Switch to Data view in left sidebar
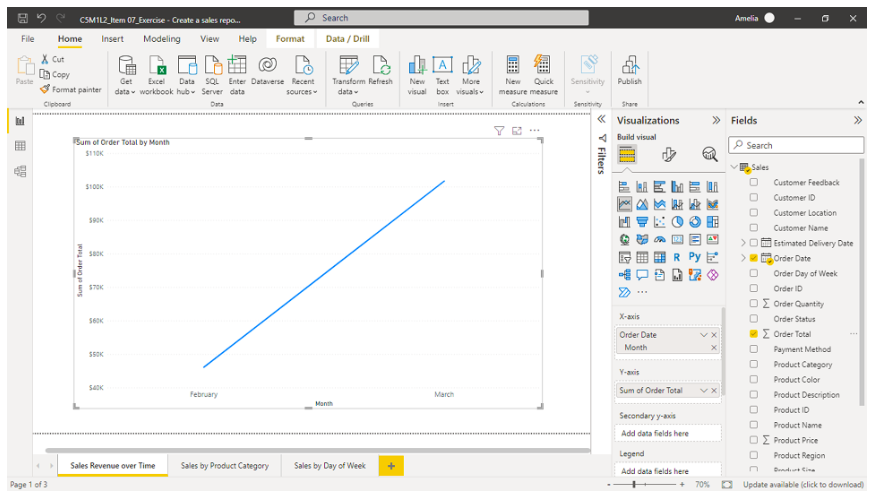This screenshot has width=875, height=498. click(20, 146)
